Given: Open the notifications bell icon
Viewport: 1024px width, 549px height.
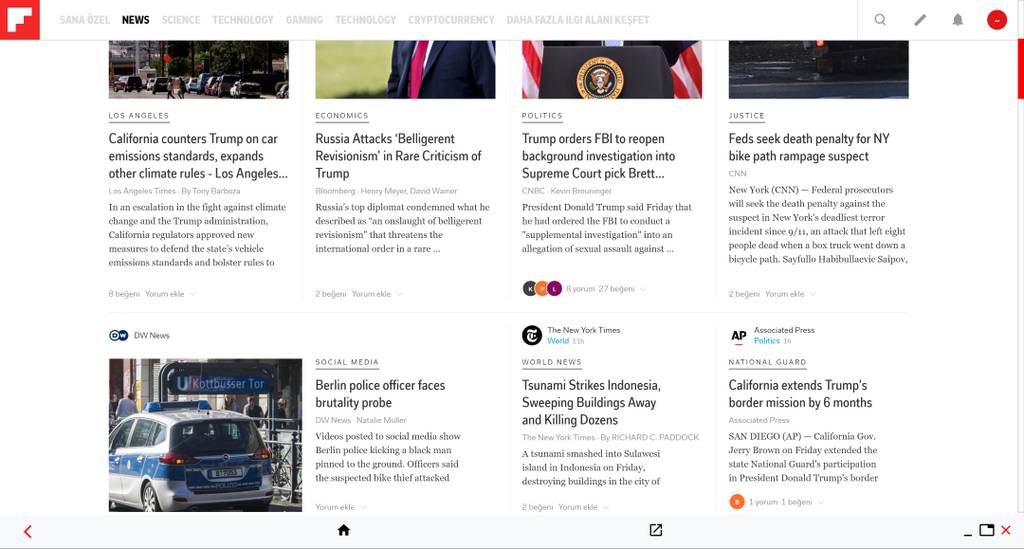Looking at the screenshot, I should click(957, 20).
